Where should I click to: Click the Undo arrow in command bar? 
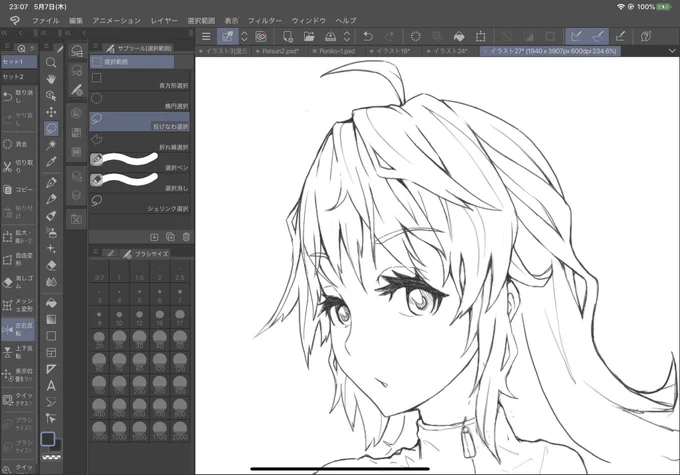coord(368,37)
